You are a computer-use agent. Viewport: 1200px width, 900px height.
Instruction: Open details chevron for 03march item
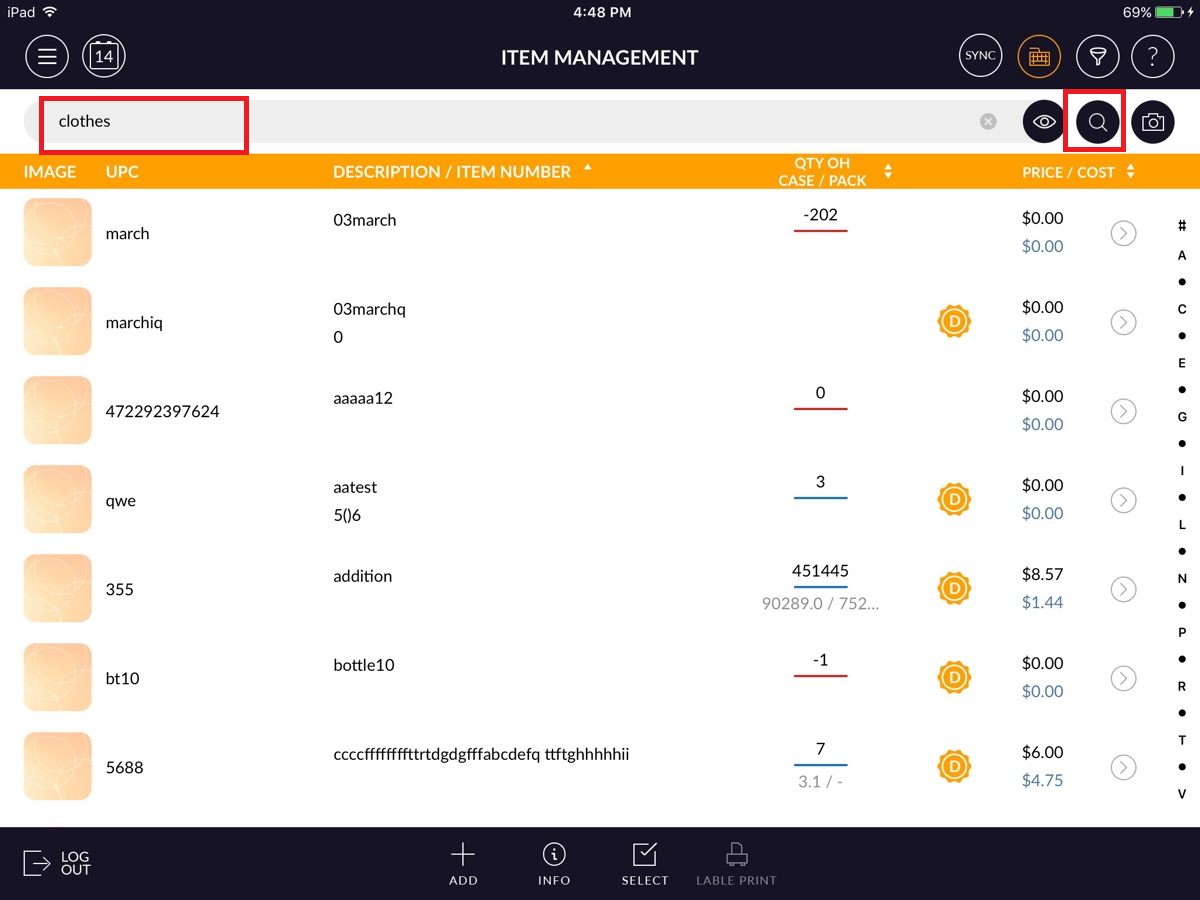(1123, 233)
